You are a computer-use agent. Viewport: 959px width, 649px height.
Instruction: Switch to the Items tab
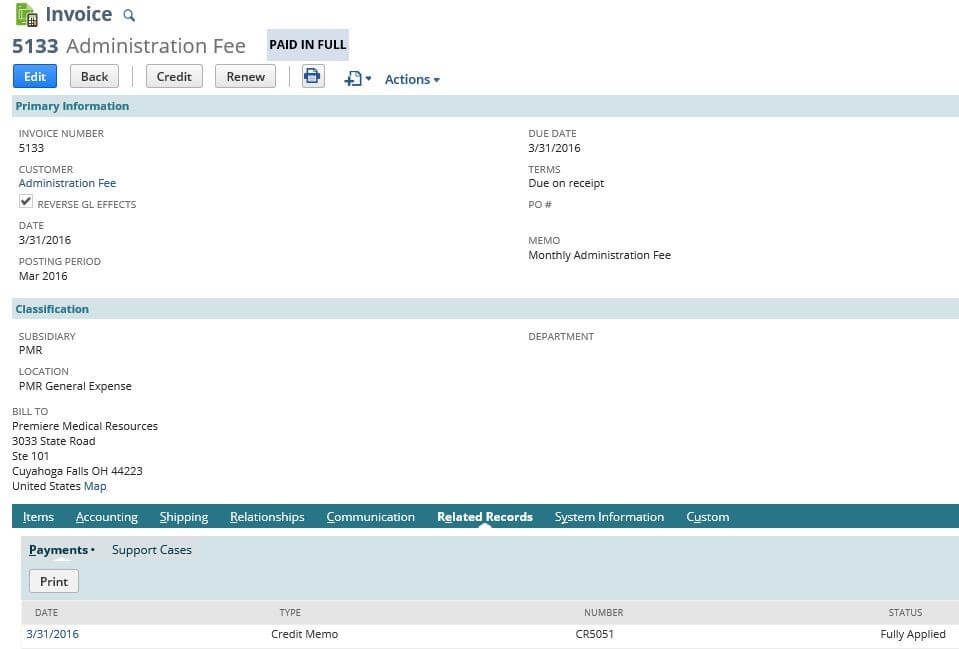point(38,517)
